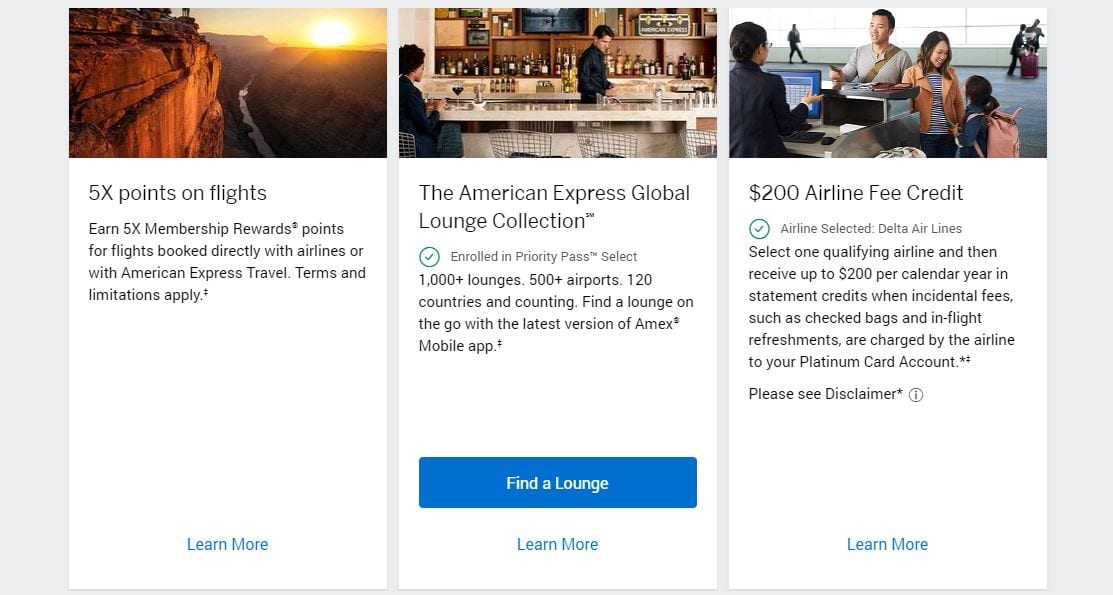This screenshot has height=595, width=1113.
Task: Select the airport lounge bar image
Action: [558, 82]
